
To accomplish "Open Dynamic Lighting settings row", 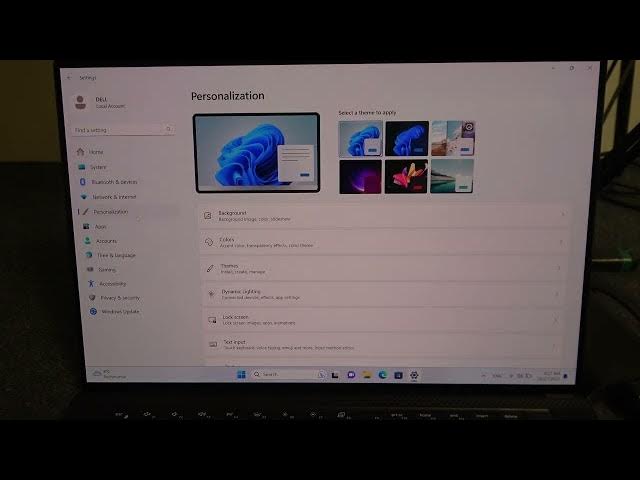I will click(x=381, y=294).
